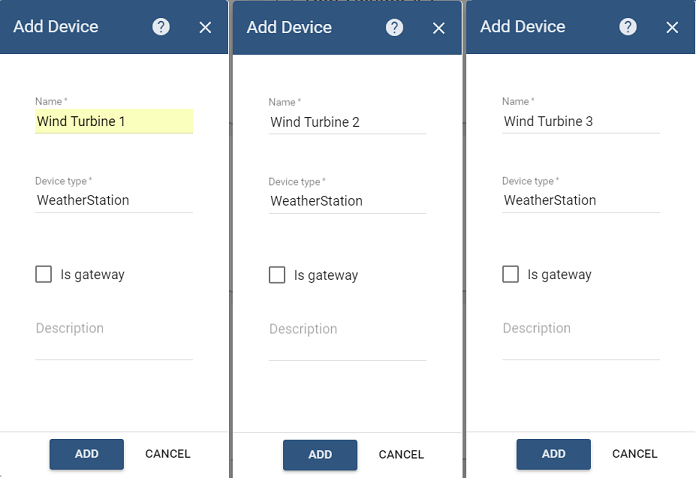Focus the Description field under Wind Turbine 3
The height and width of the screenshot is (478, 696).
(x=580, y=340)
